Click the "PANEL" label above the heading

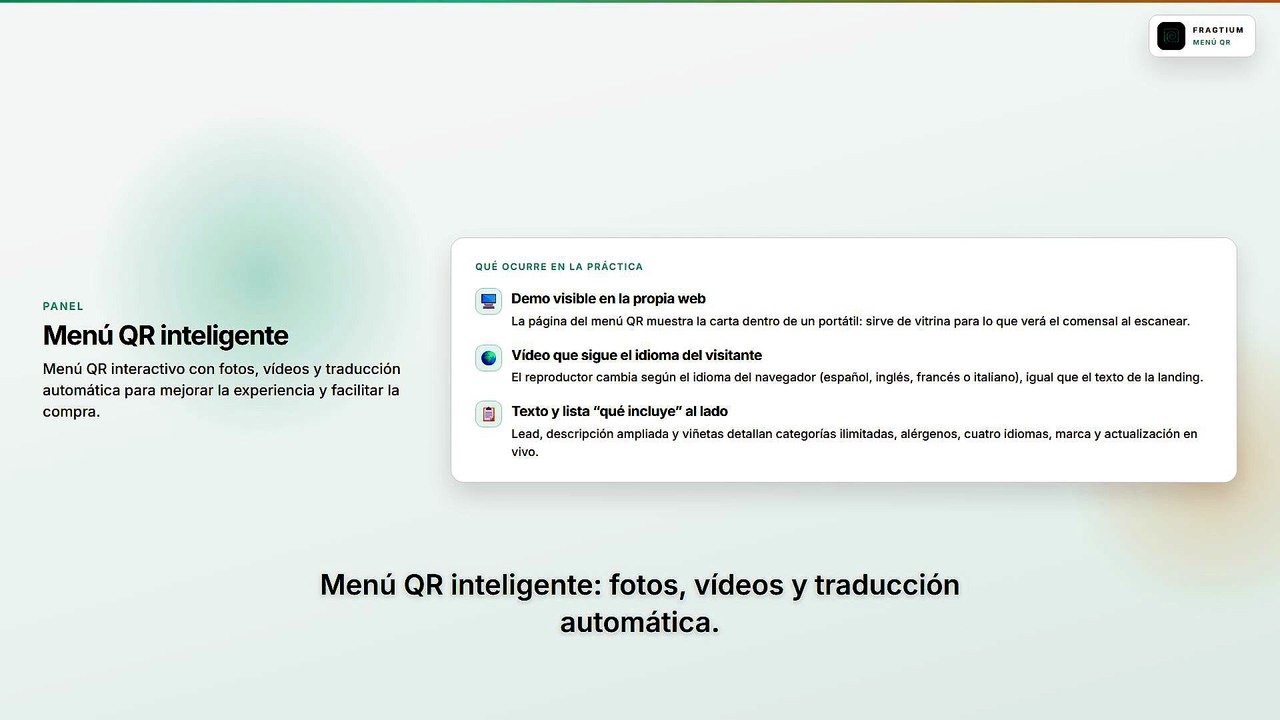[63, 306]
